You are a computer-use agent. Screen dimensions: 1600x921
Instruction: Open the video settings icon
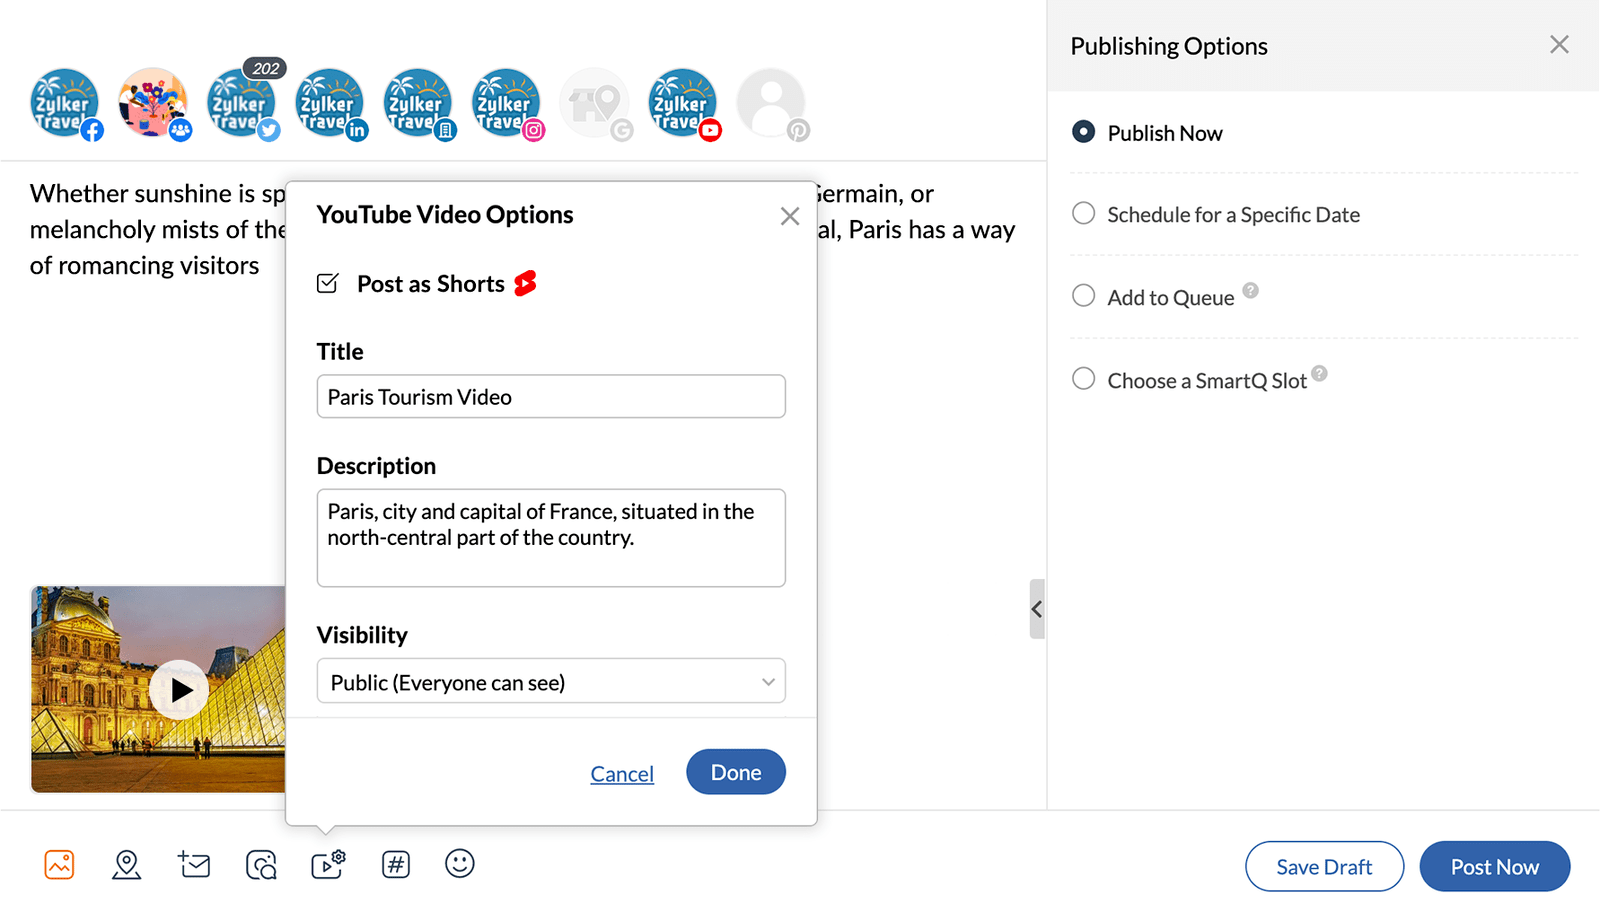tap(327, 864)
